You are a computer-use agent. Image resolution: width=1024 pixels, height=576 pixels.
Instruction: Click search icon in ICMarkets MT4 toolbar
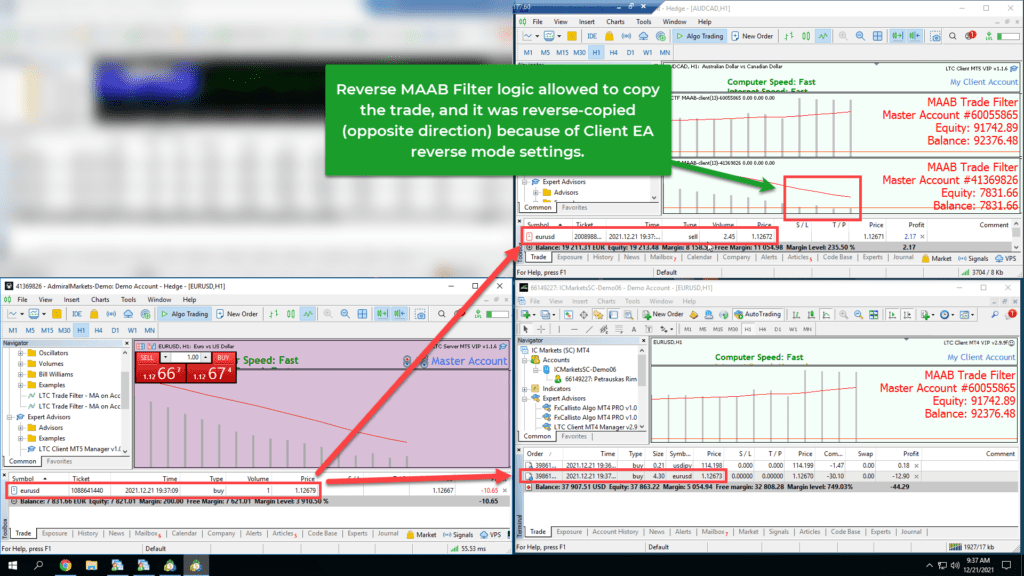[x=995, y=315]
